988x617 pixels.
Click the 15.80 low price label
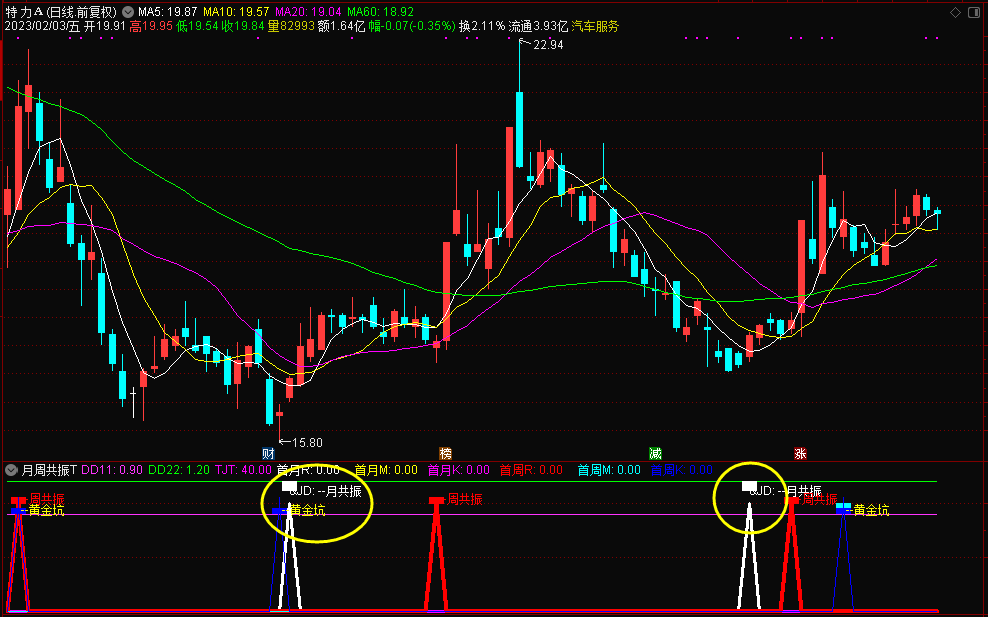pos(307,443)
